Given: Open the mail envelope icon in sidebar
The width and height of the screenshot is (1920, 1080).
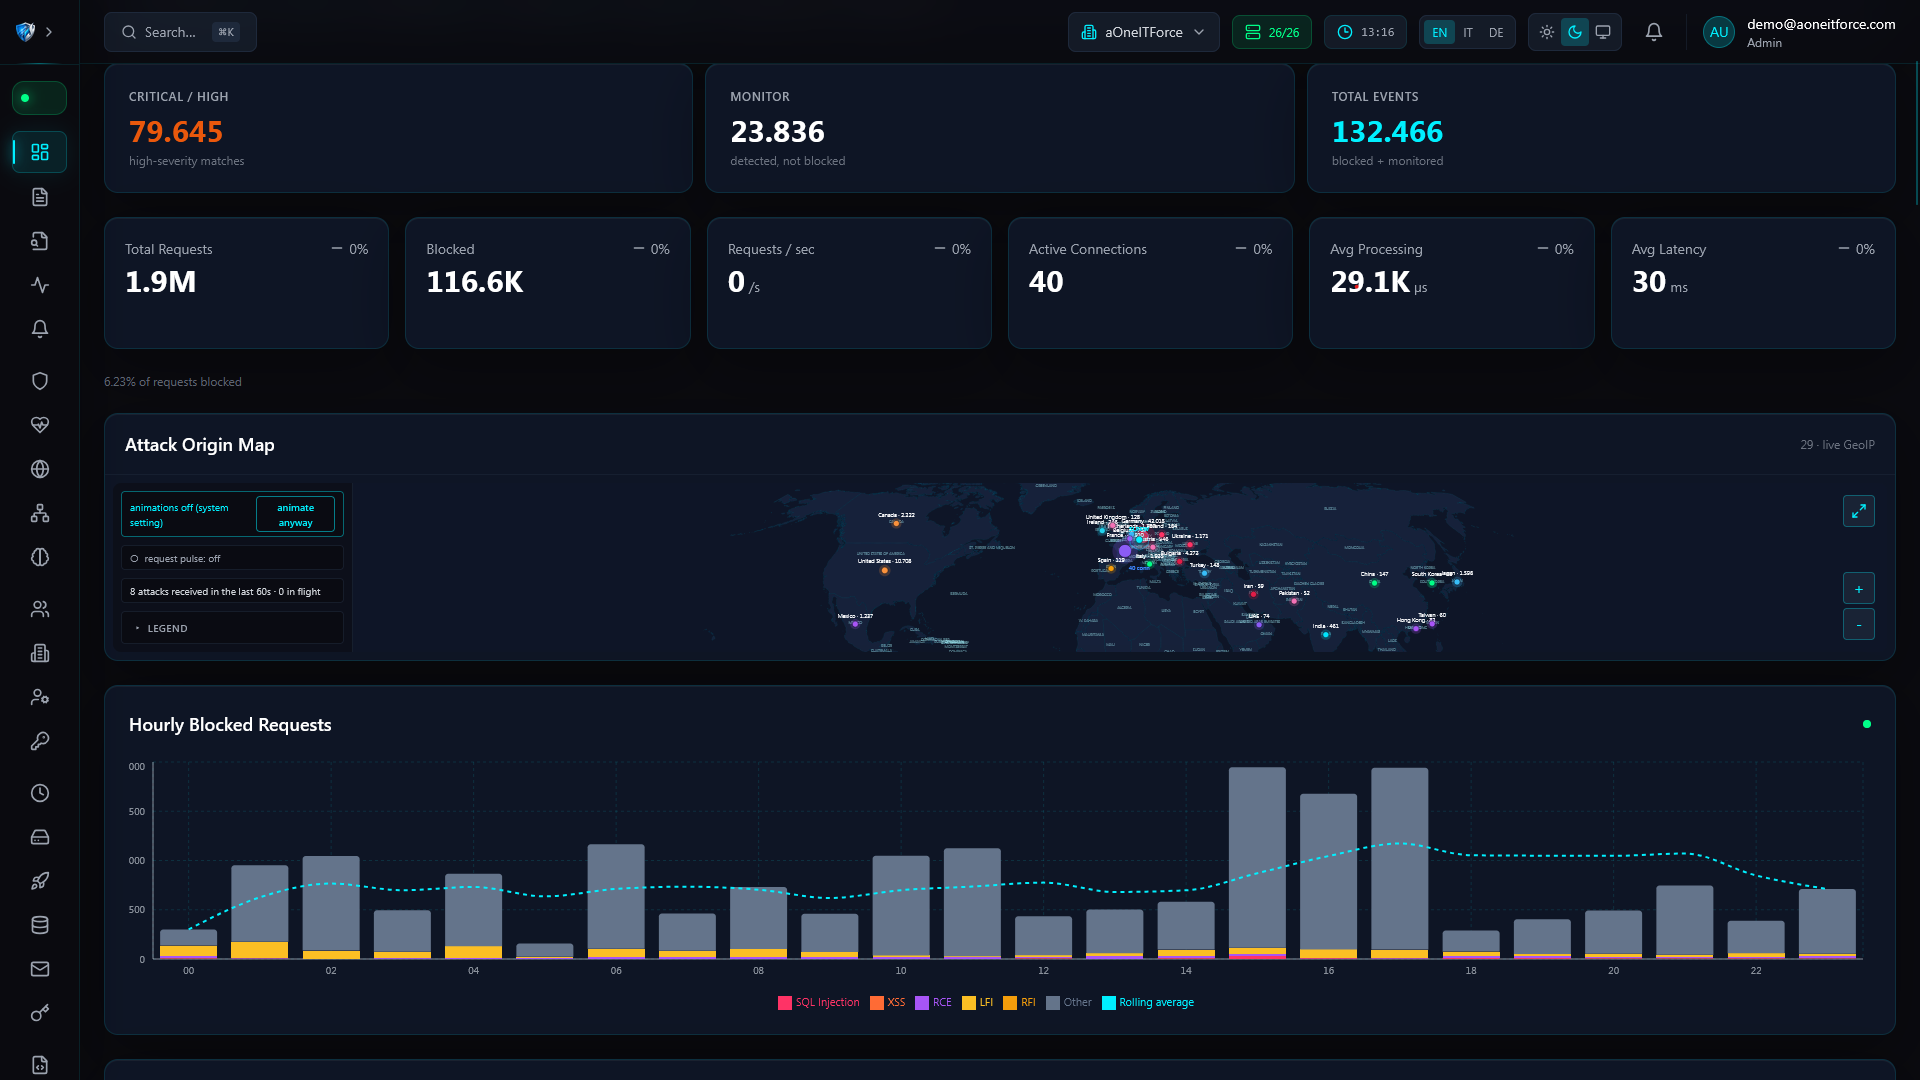Looking at the screenshot, I should coord(40,969).
